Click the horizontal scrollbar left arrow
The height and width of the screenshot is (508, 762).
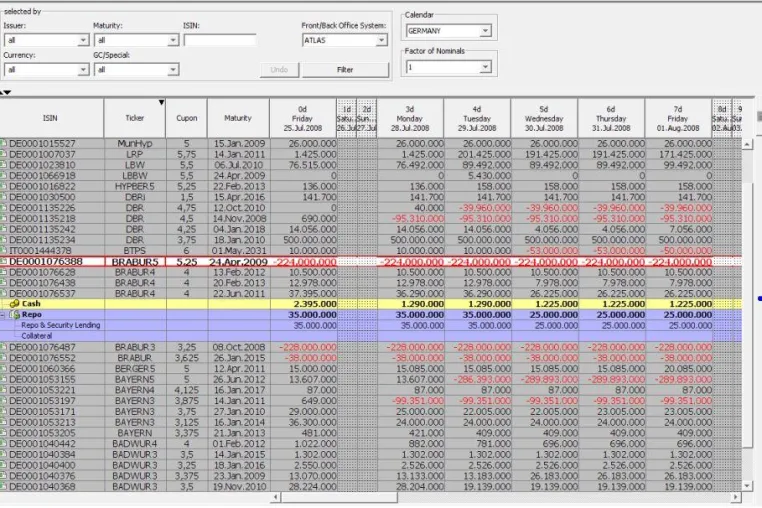(x=276, y=497)
